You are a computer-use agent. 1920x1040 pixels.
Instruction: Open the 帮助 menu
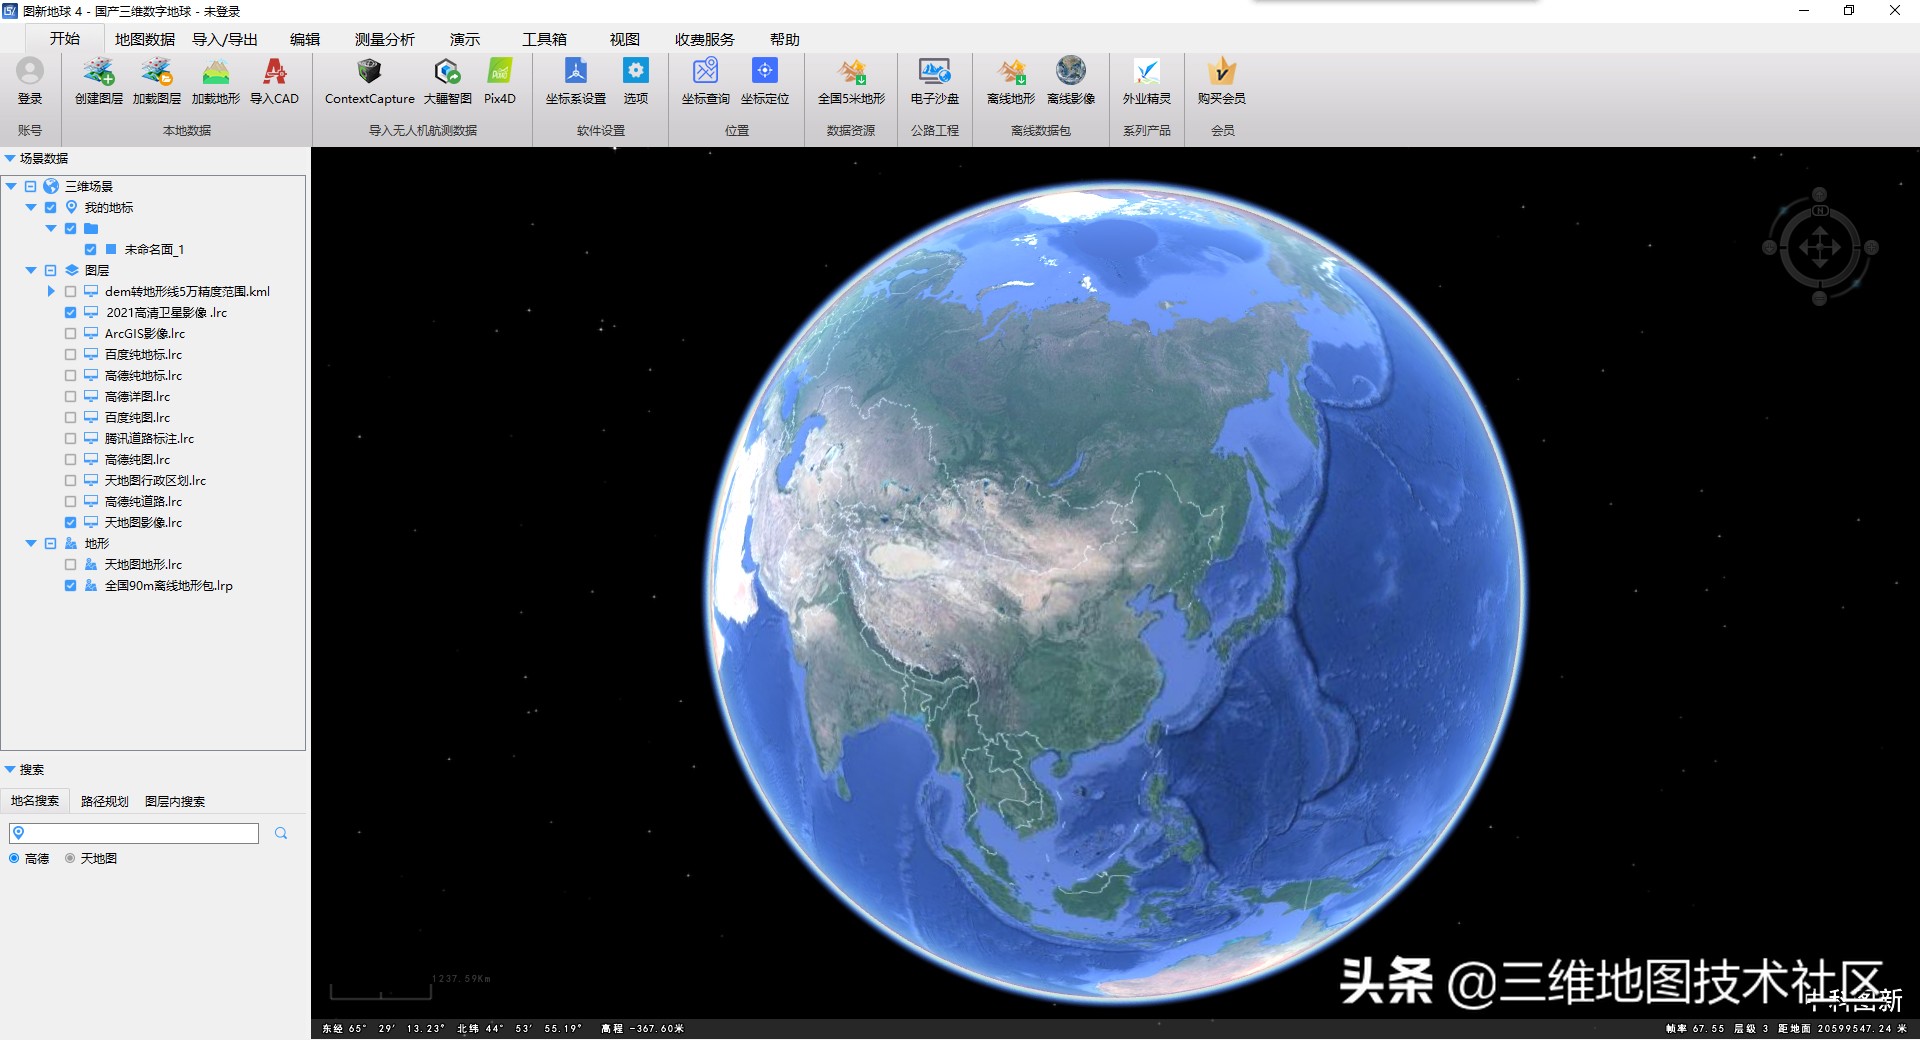[x=784, y=39]
